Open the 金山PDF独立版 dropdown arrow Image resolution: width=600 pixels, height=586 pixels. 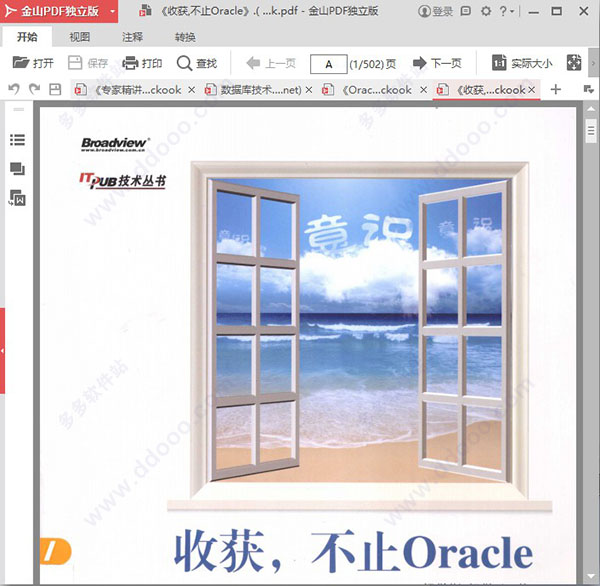112,11
